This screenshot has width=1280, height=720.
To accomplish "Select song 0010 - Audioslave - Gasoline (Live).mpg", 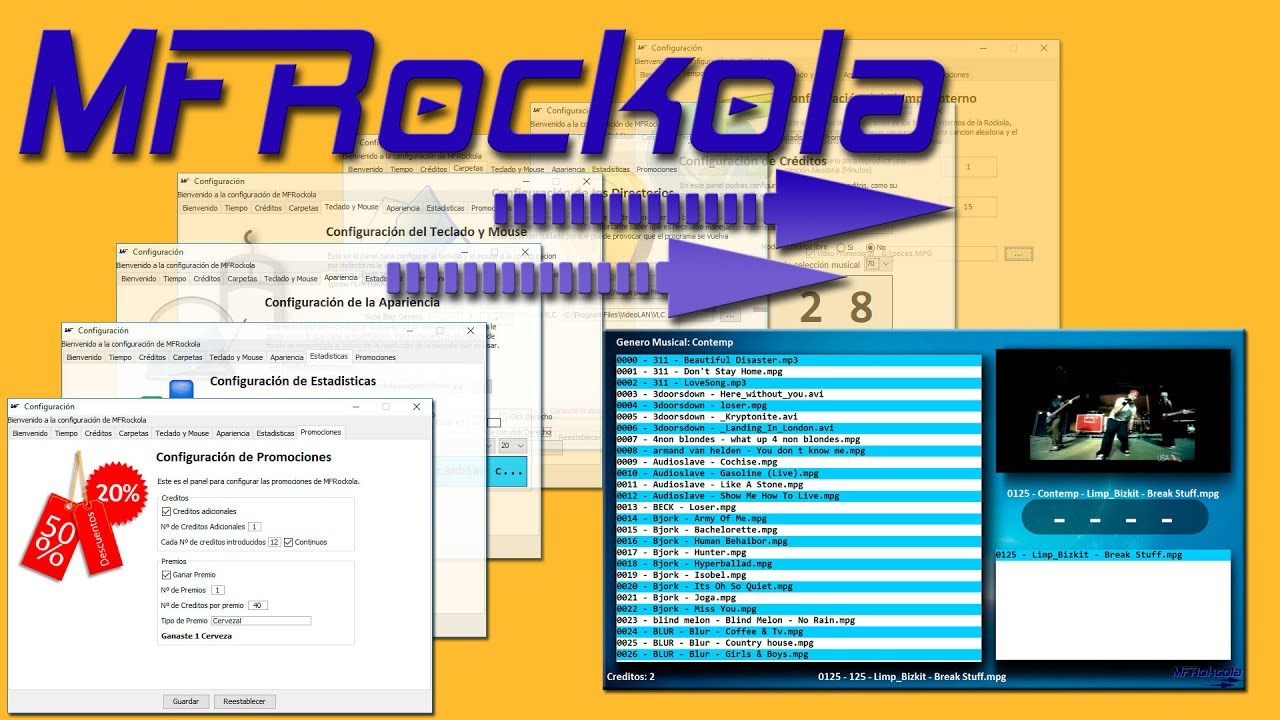I will coord(799,473).
